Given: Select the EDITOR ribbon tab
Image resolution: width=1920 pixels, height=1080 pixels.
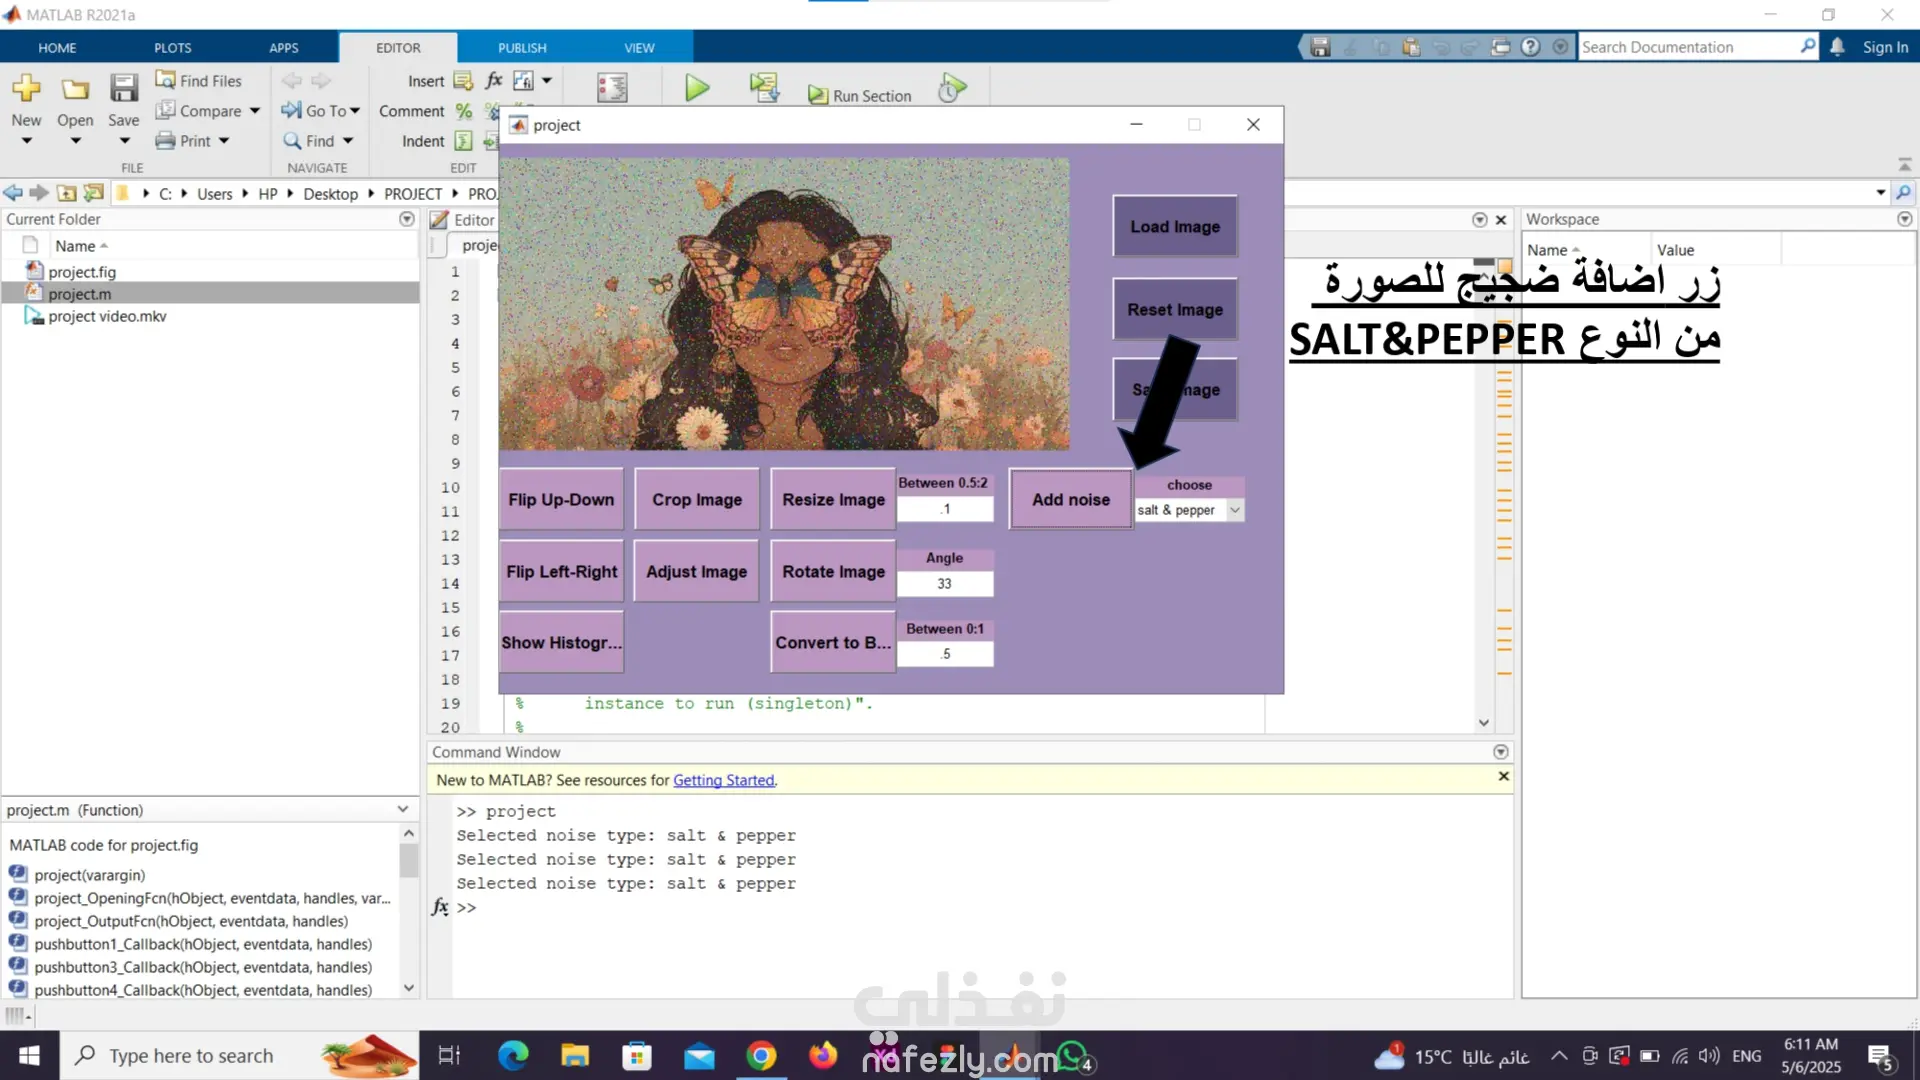Looking at the screenshot, I should click(398, 47).
